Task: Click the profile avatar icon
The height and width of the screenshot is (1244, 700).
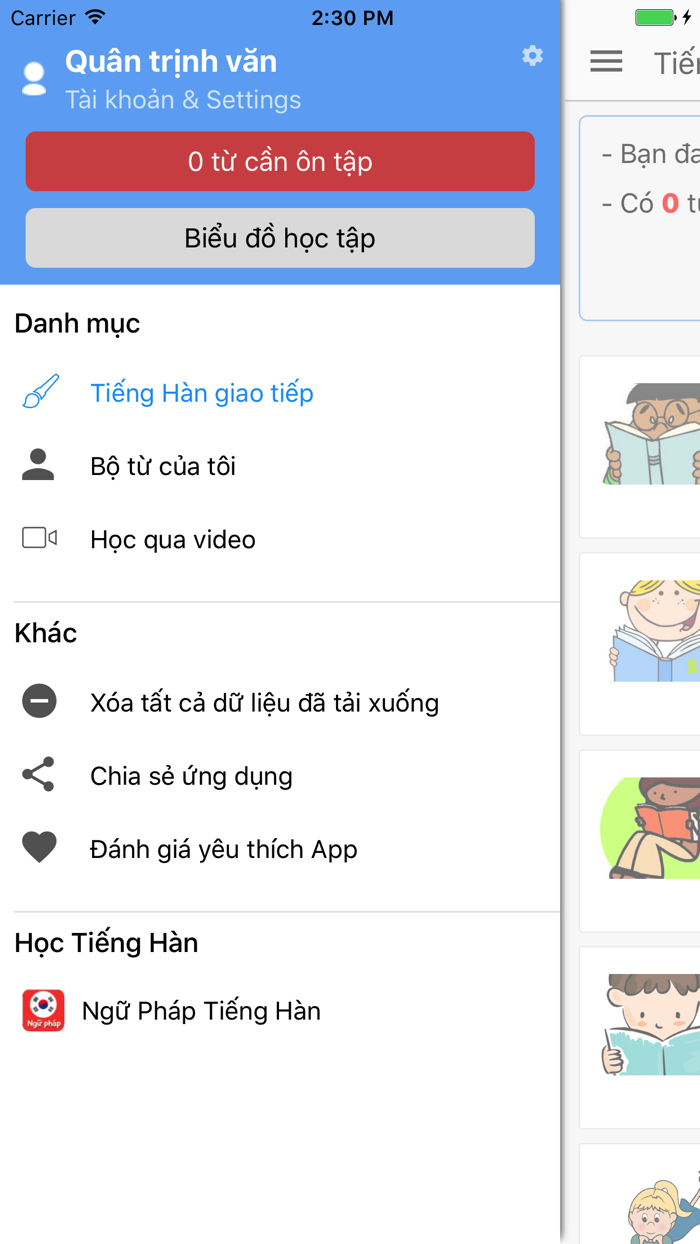Action: pos(33,78)
